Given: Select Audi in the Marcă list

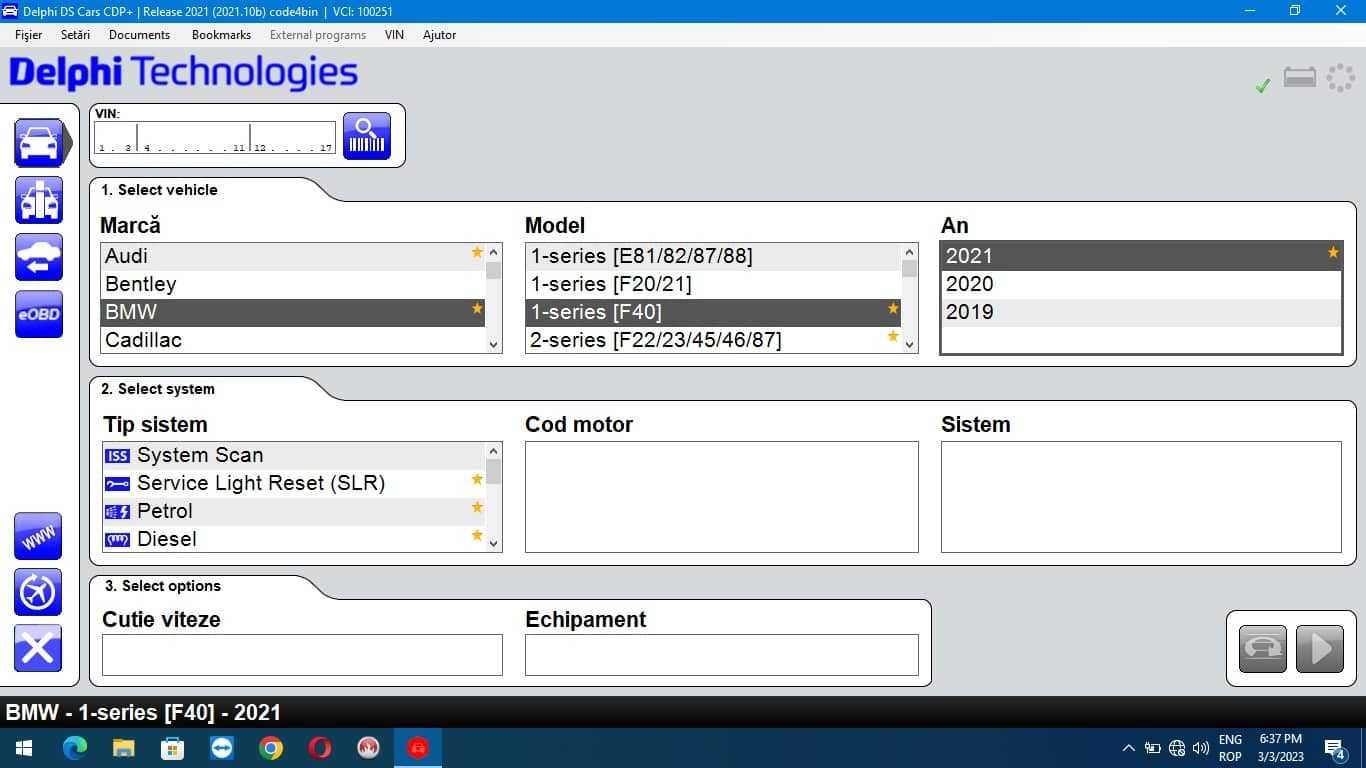Looking at the screenshot, I should point(293,256).
